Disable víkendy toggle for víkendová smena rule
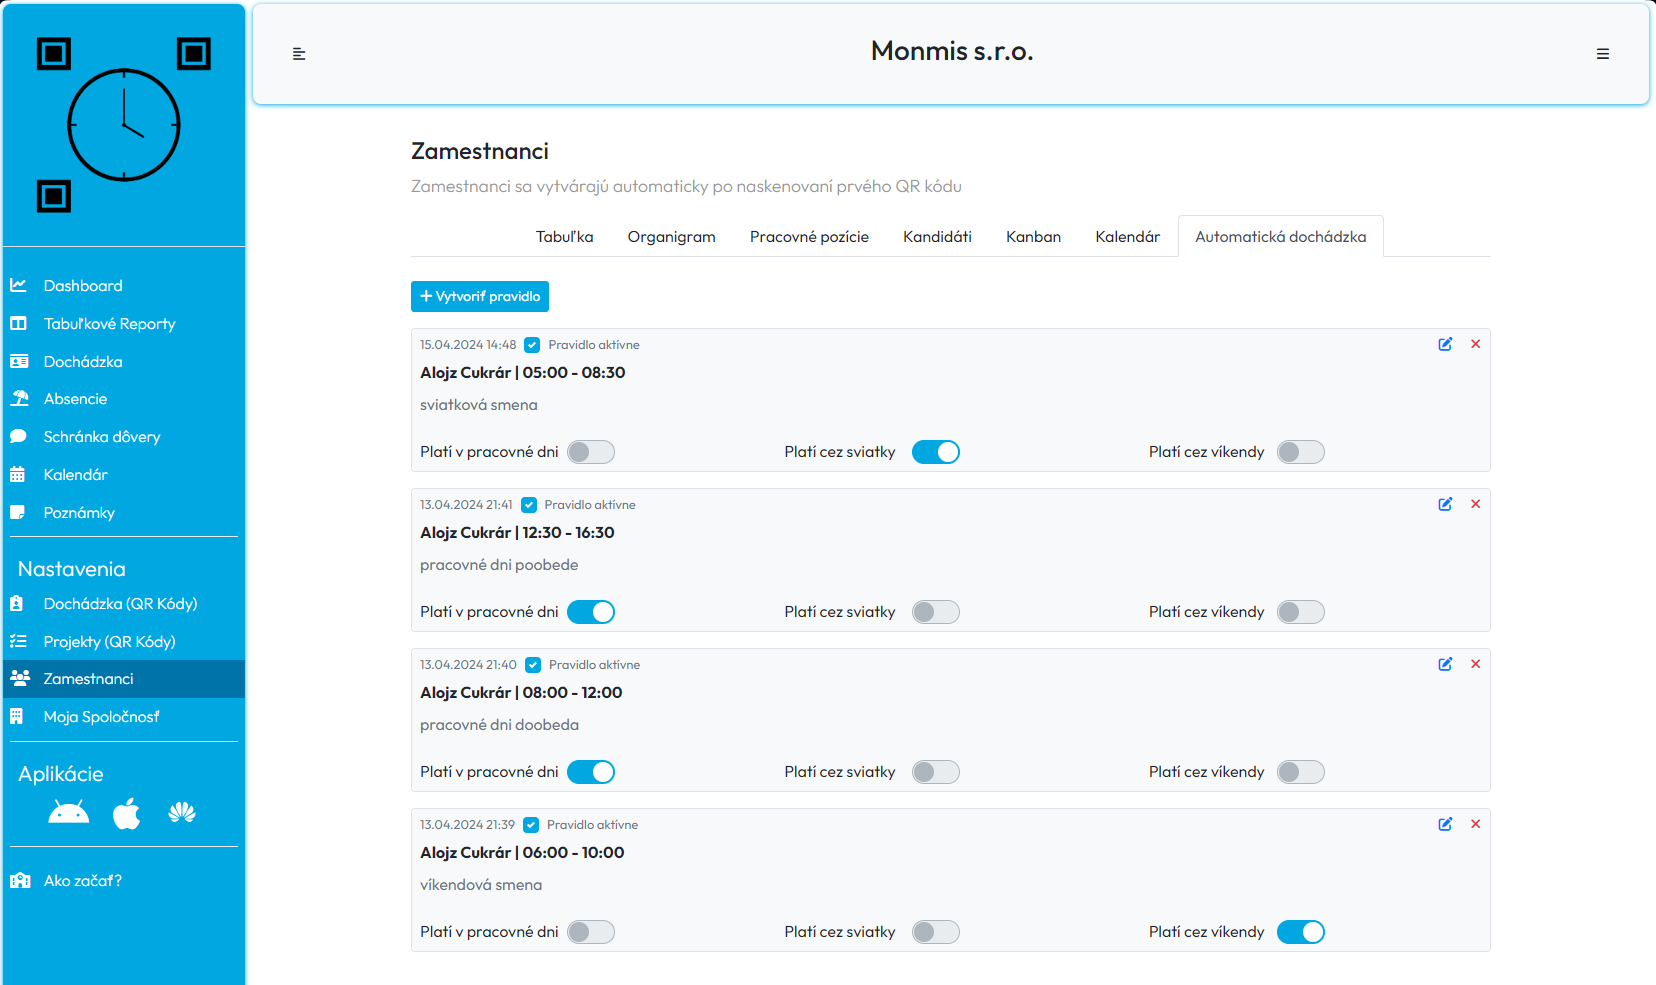Image resolution: width=1656 pixels, height=985 pixels. 1301,932
